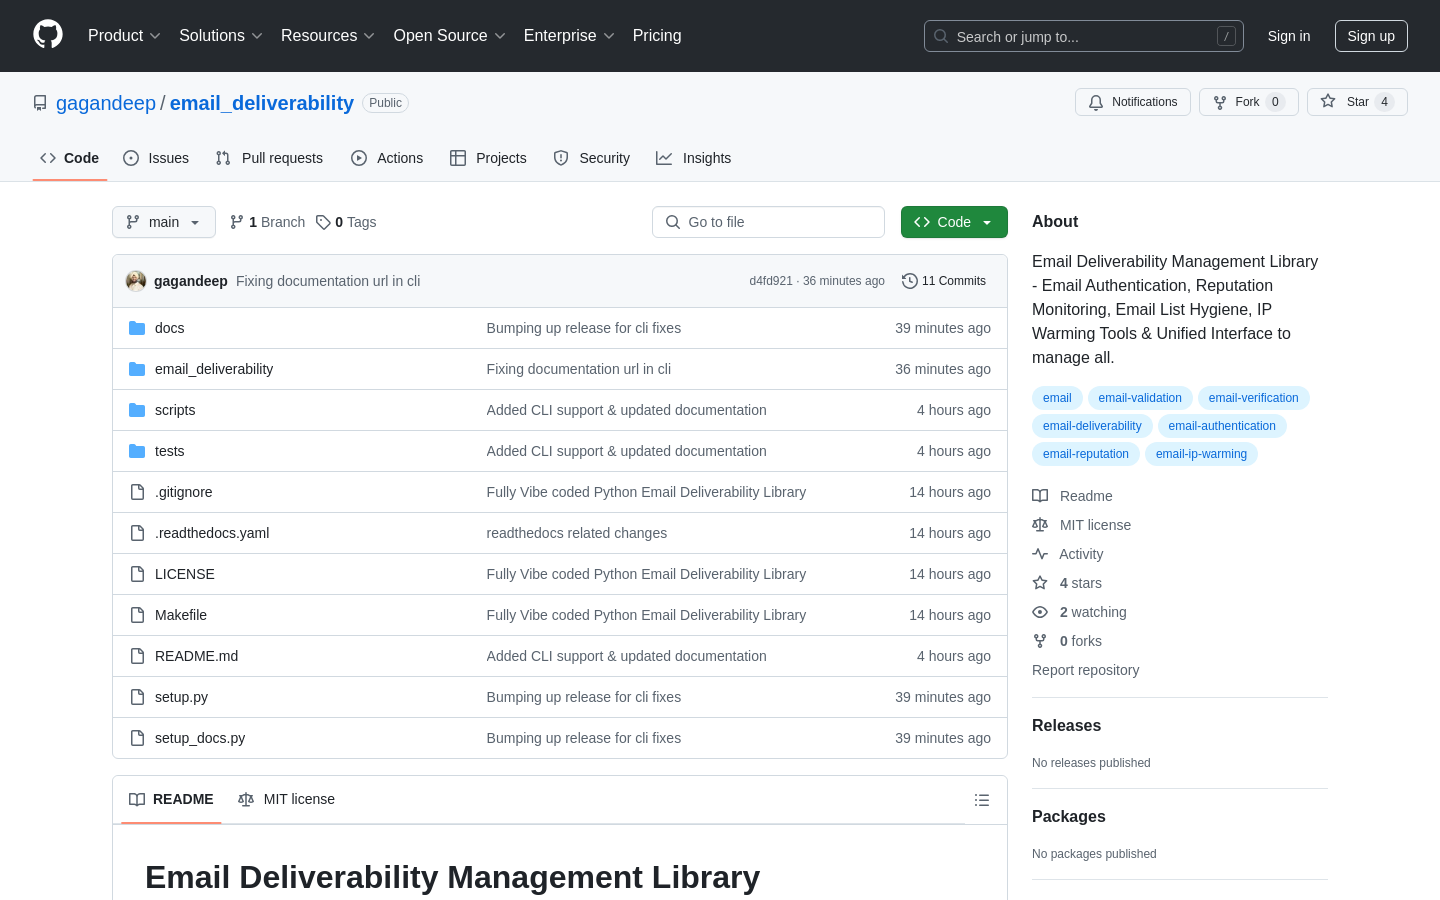Fork the repository

[x=1247, y=102]
